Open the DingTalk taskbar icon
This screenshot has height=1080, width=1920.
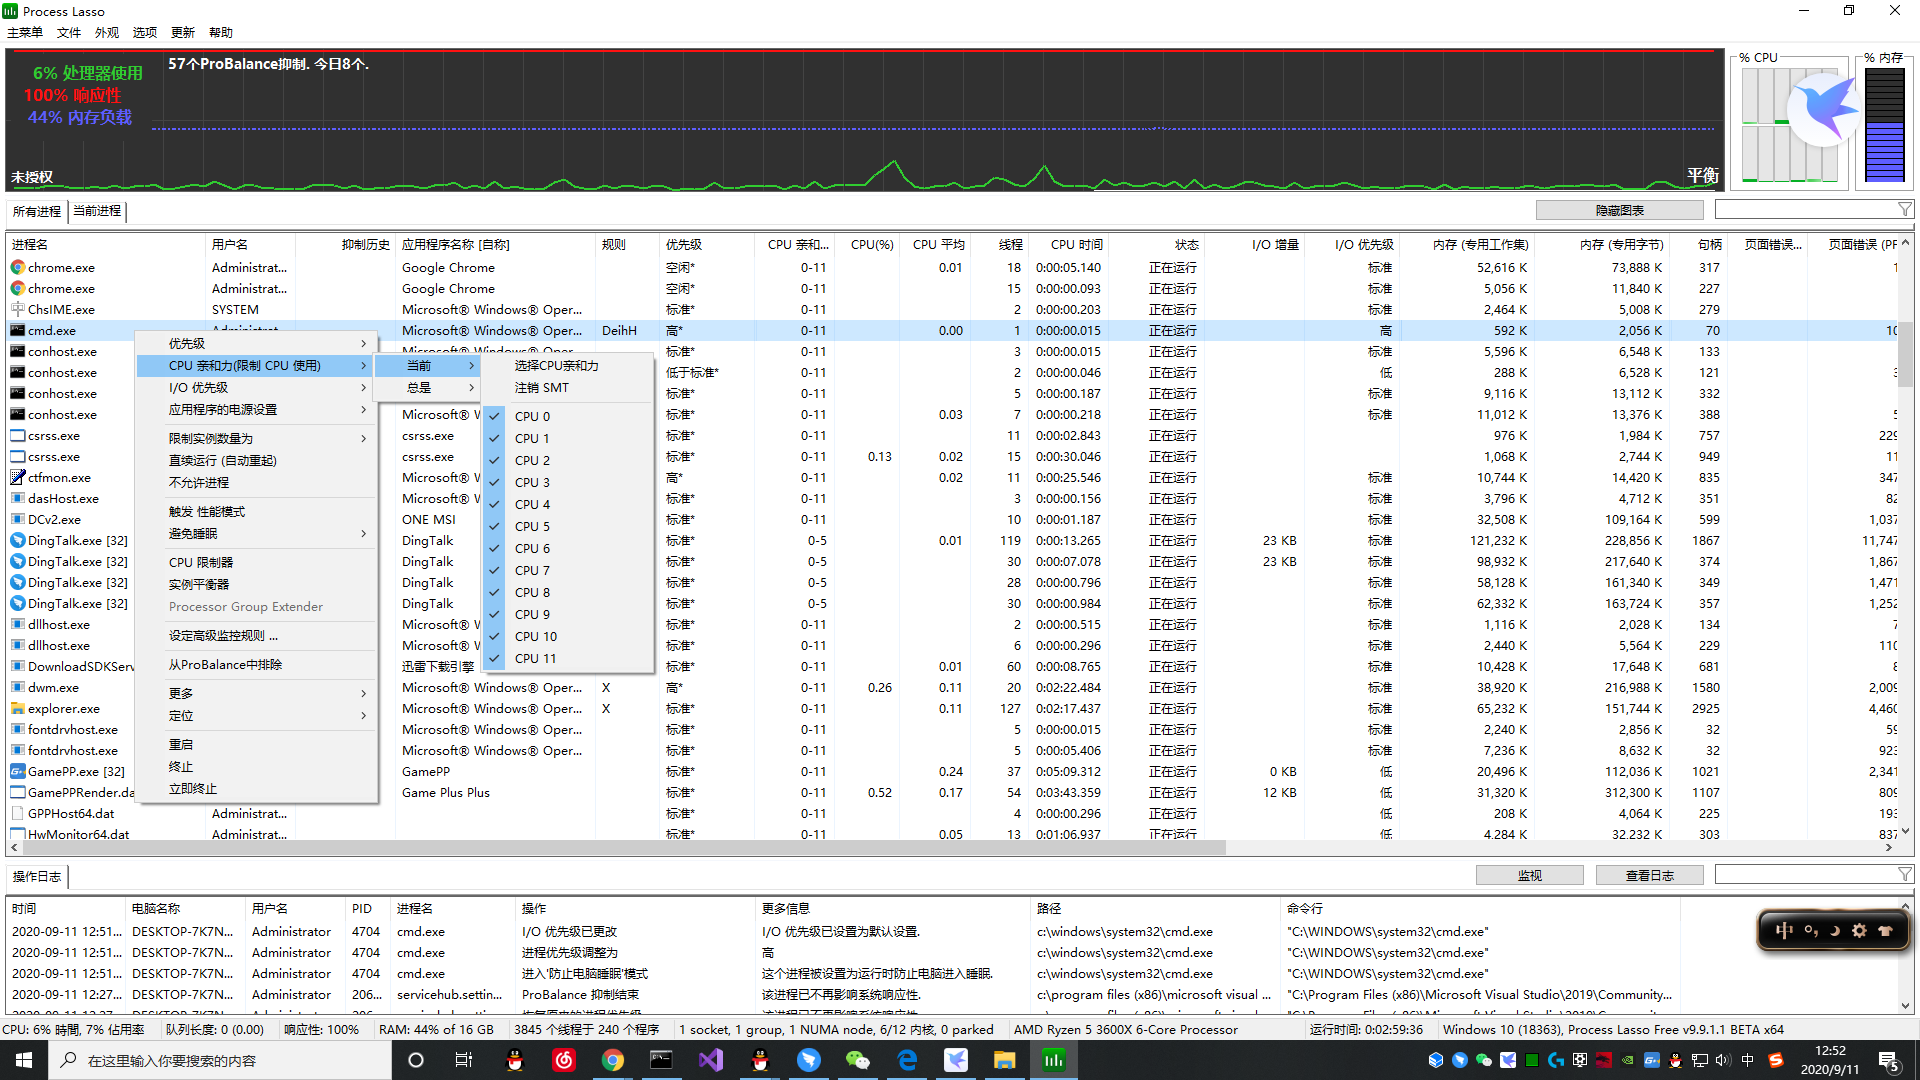click(809, 1060)
